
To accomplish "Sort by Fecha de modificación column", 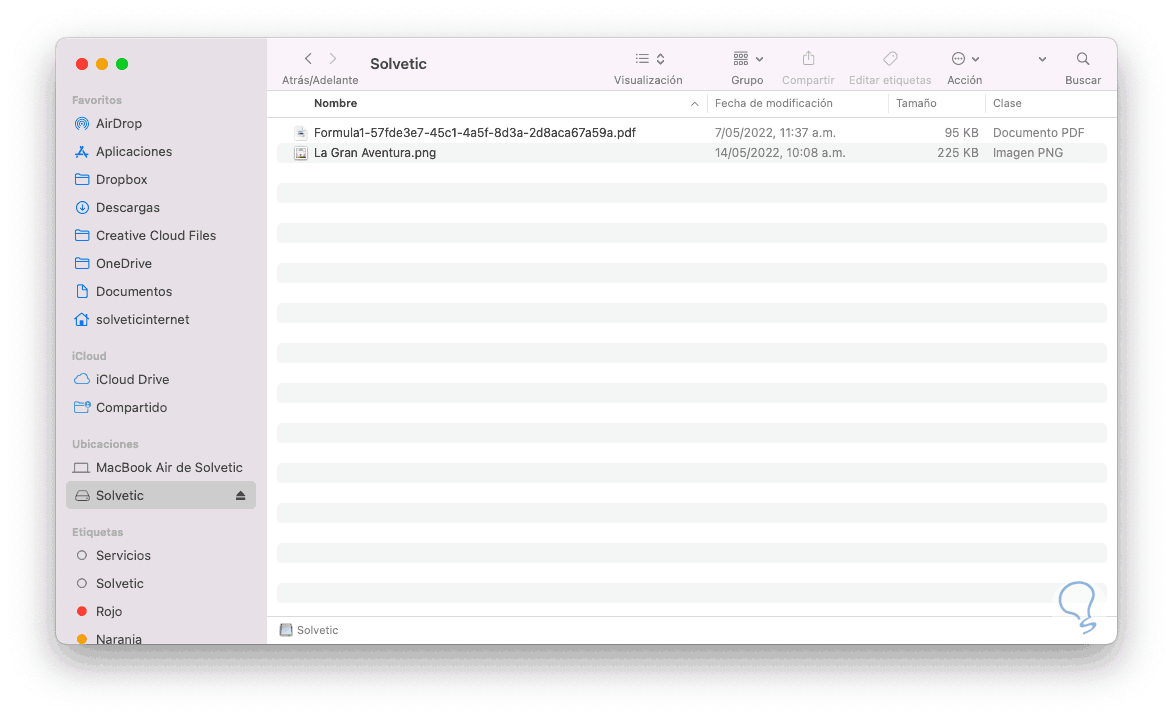I will (774, 103).
